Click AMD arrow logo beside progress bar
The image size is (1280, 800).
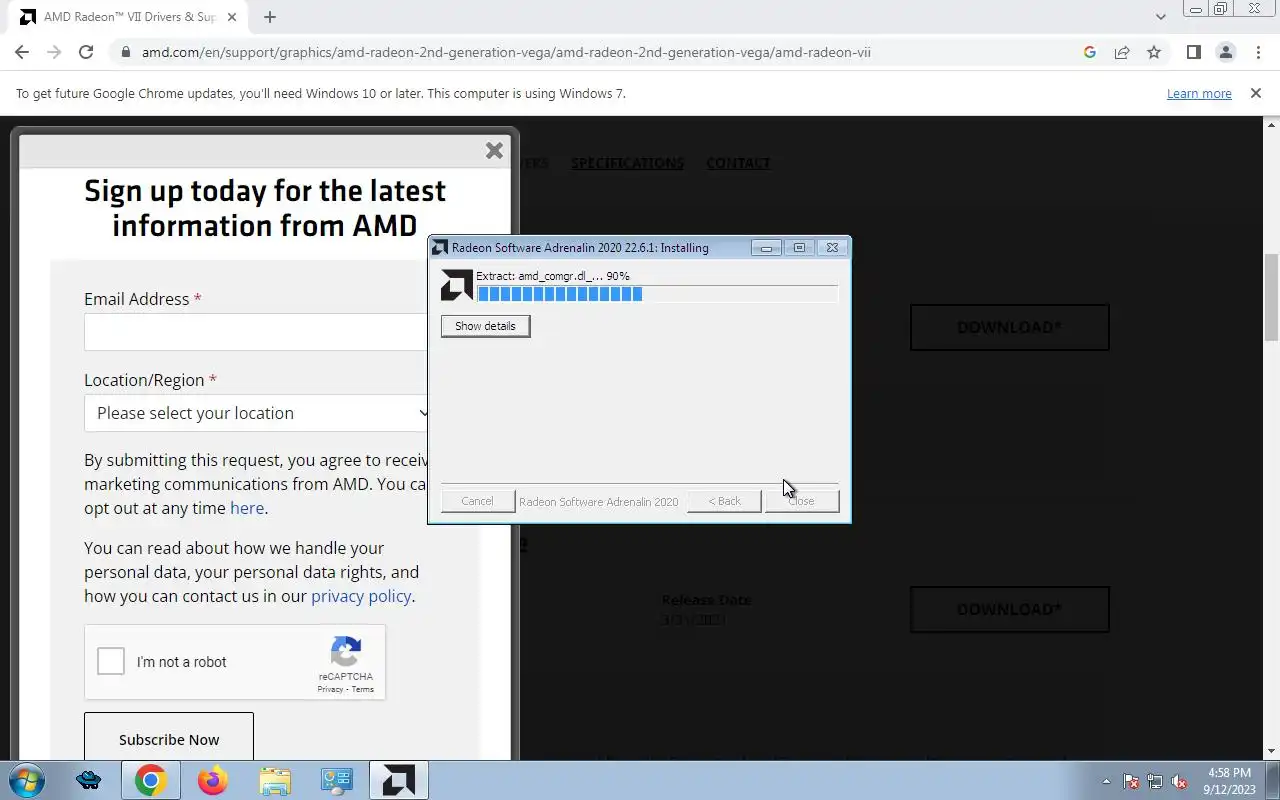pyautogui.click(x=457, y=285)
